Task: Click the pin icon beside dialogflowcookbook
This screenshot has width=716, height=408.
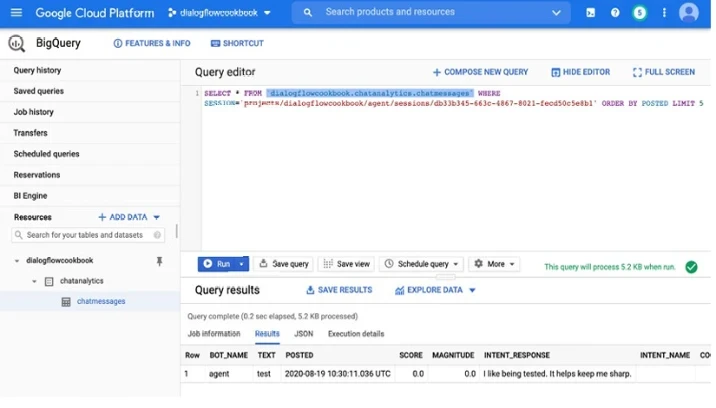Action: point(159,261)
